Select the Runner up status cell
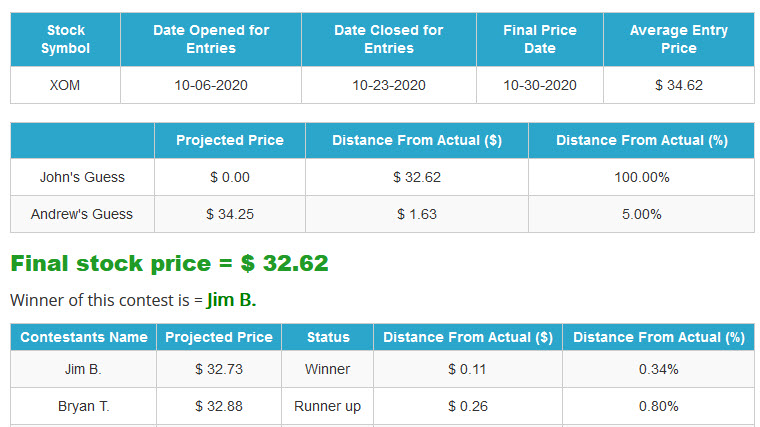This screenshot has width=760, height=427. [328, 406]
